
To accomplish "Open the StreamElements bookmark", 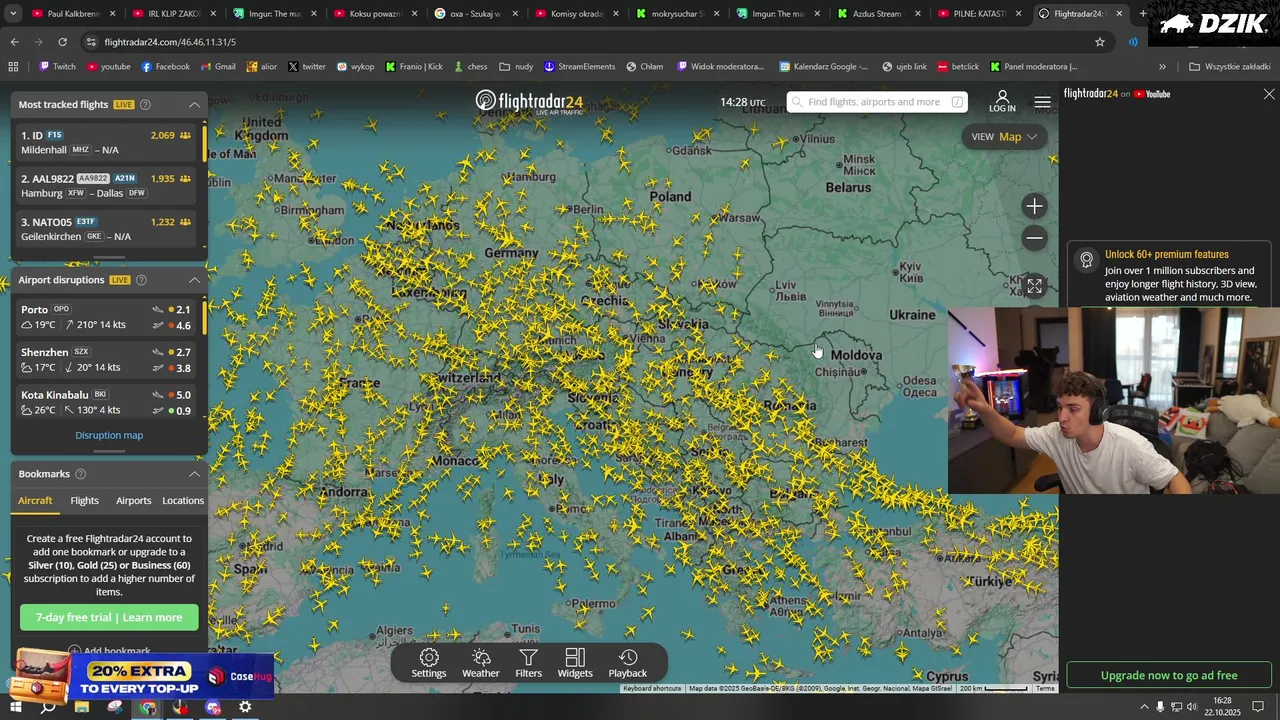I will click(579, 67).
